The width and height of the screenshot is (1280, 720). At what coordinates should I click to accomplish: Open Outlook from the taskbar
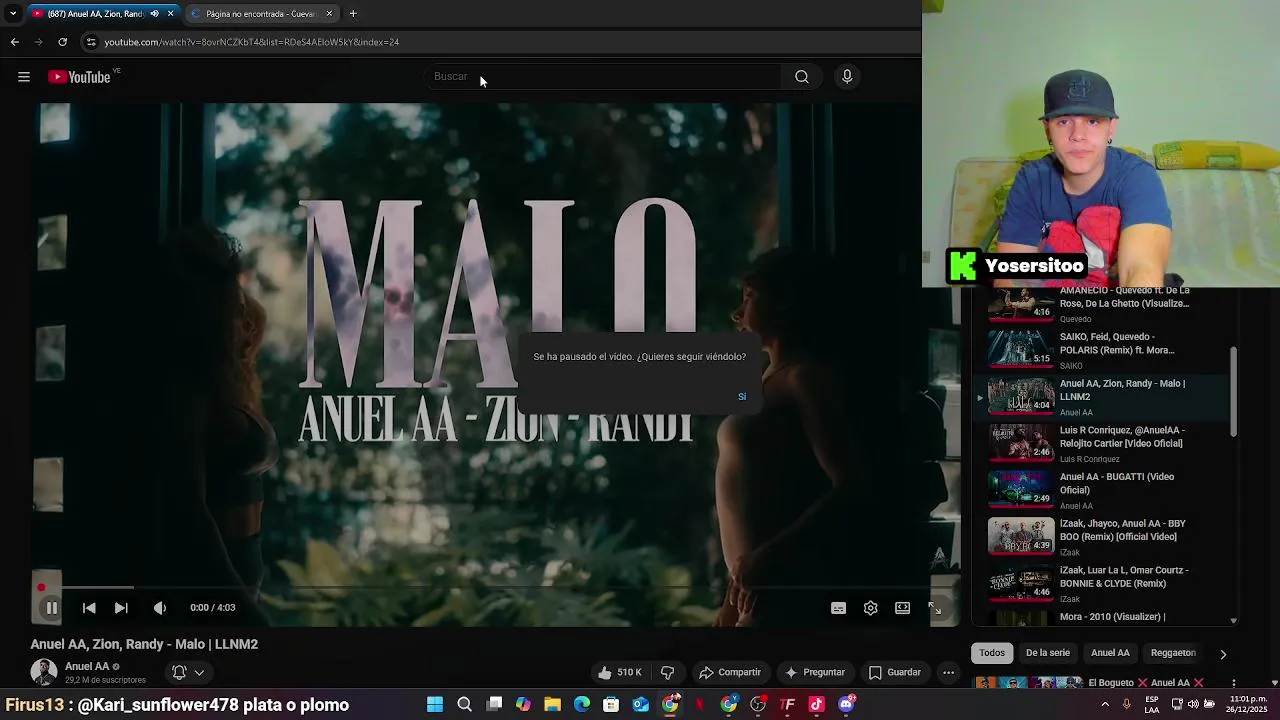pyautogui.click(x=641, y=705)
